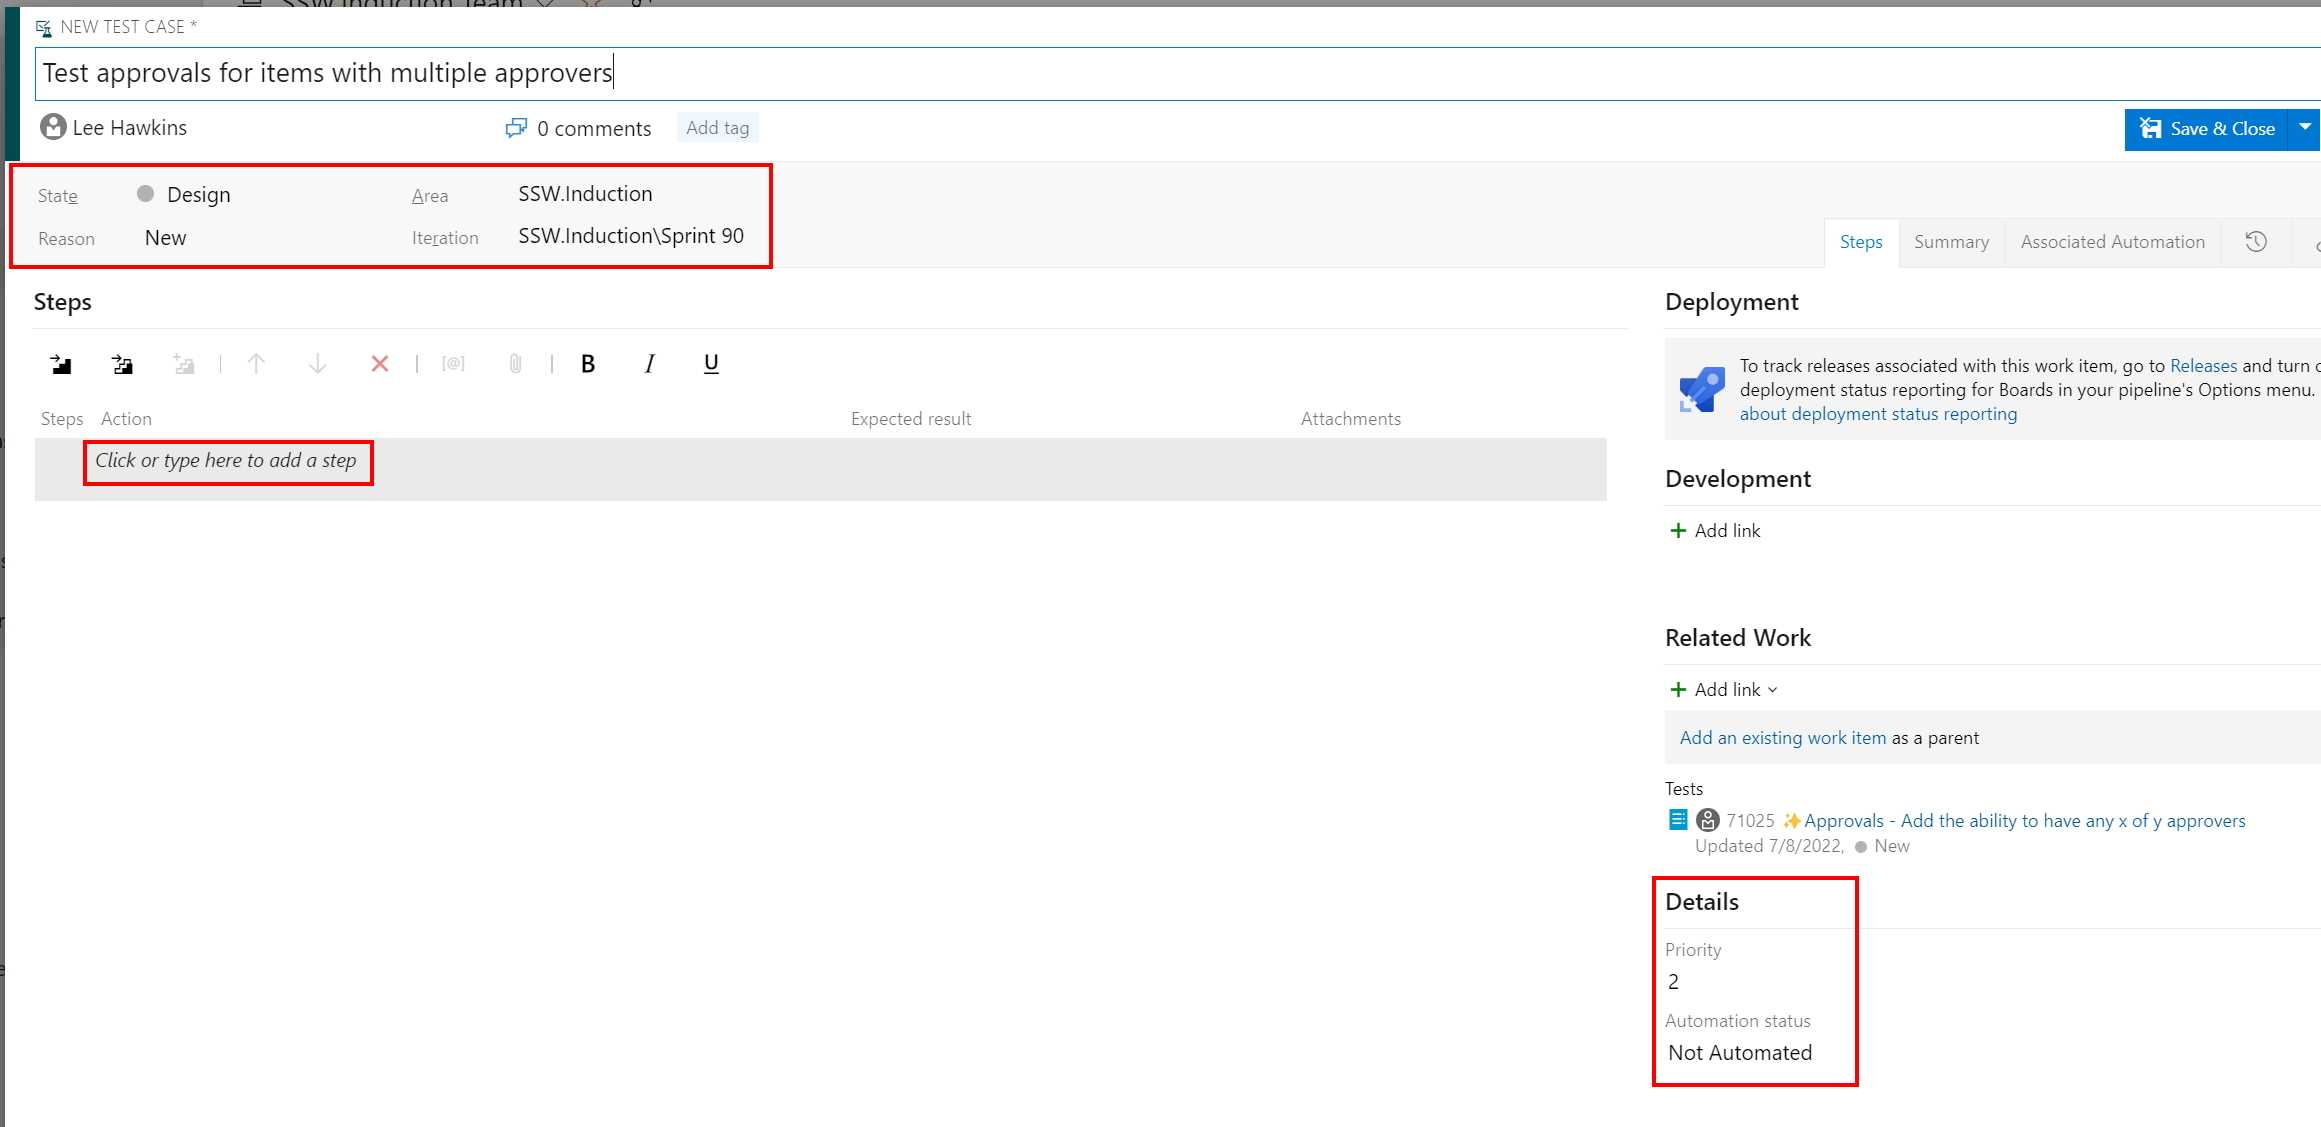This screenshot has width=2321, height=1127.
Task: Click the comments discussion icon
Action: (516, 128)
